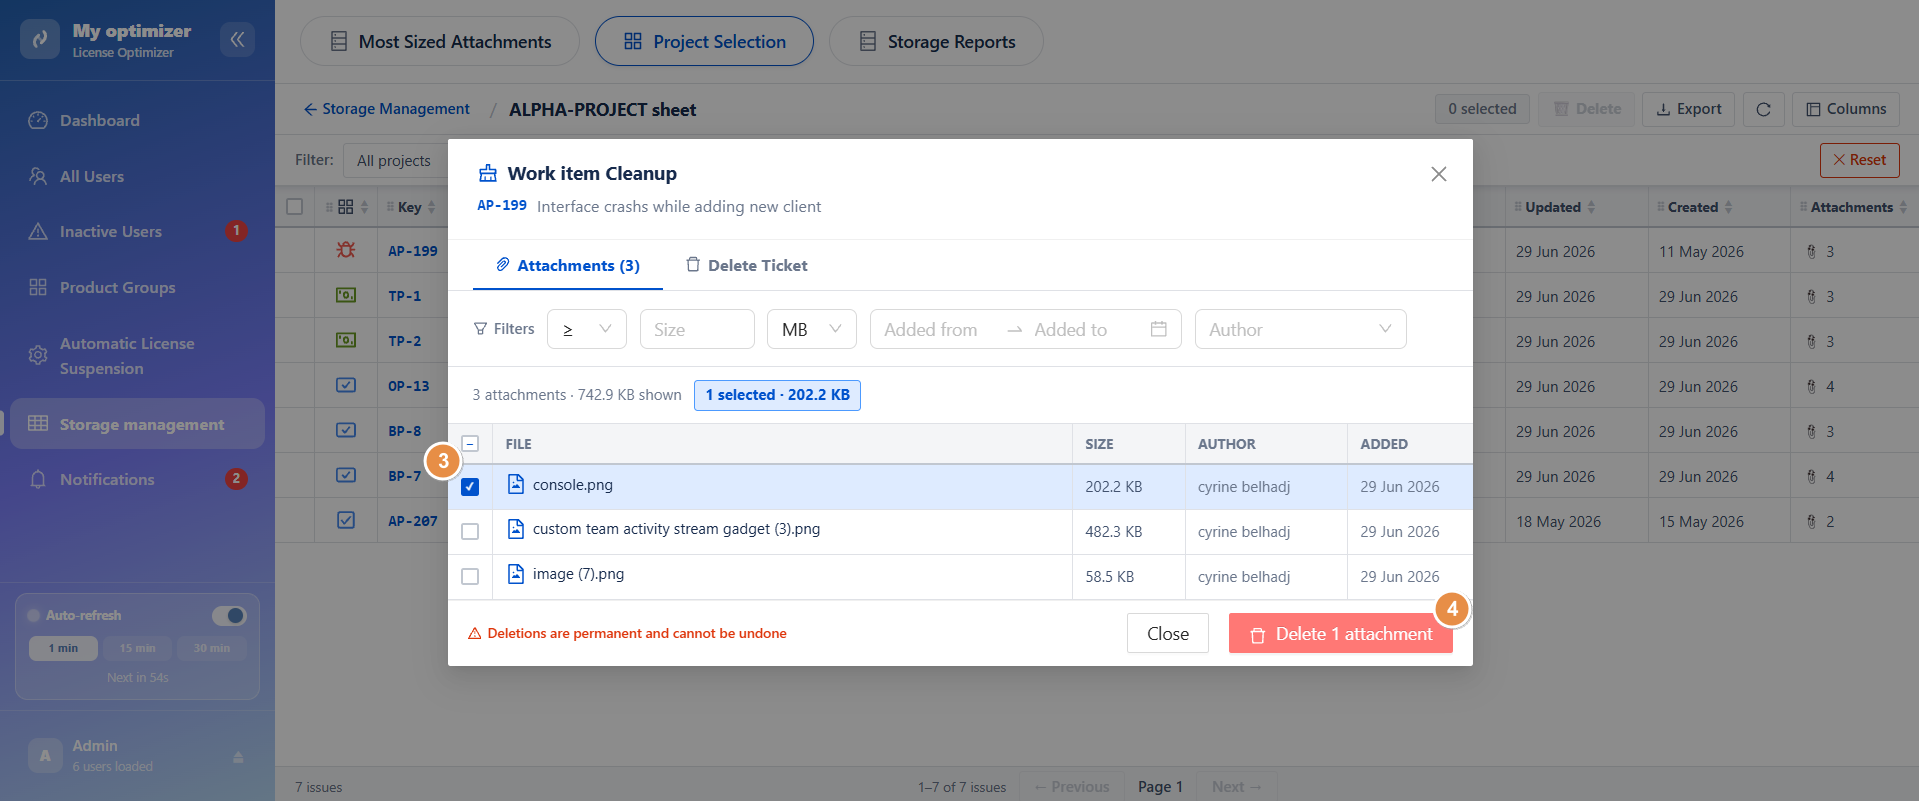Image resolution: width=1919 pixels, height=801 pixels.
Task: Open the Author dropdown
Action: tap(1301, 329)
